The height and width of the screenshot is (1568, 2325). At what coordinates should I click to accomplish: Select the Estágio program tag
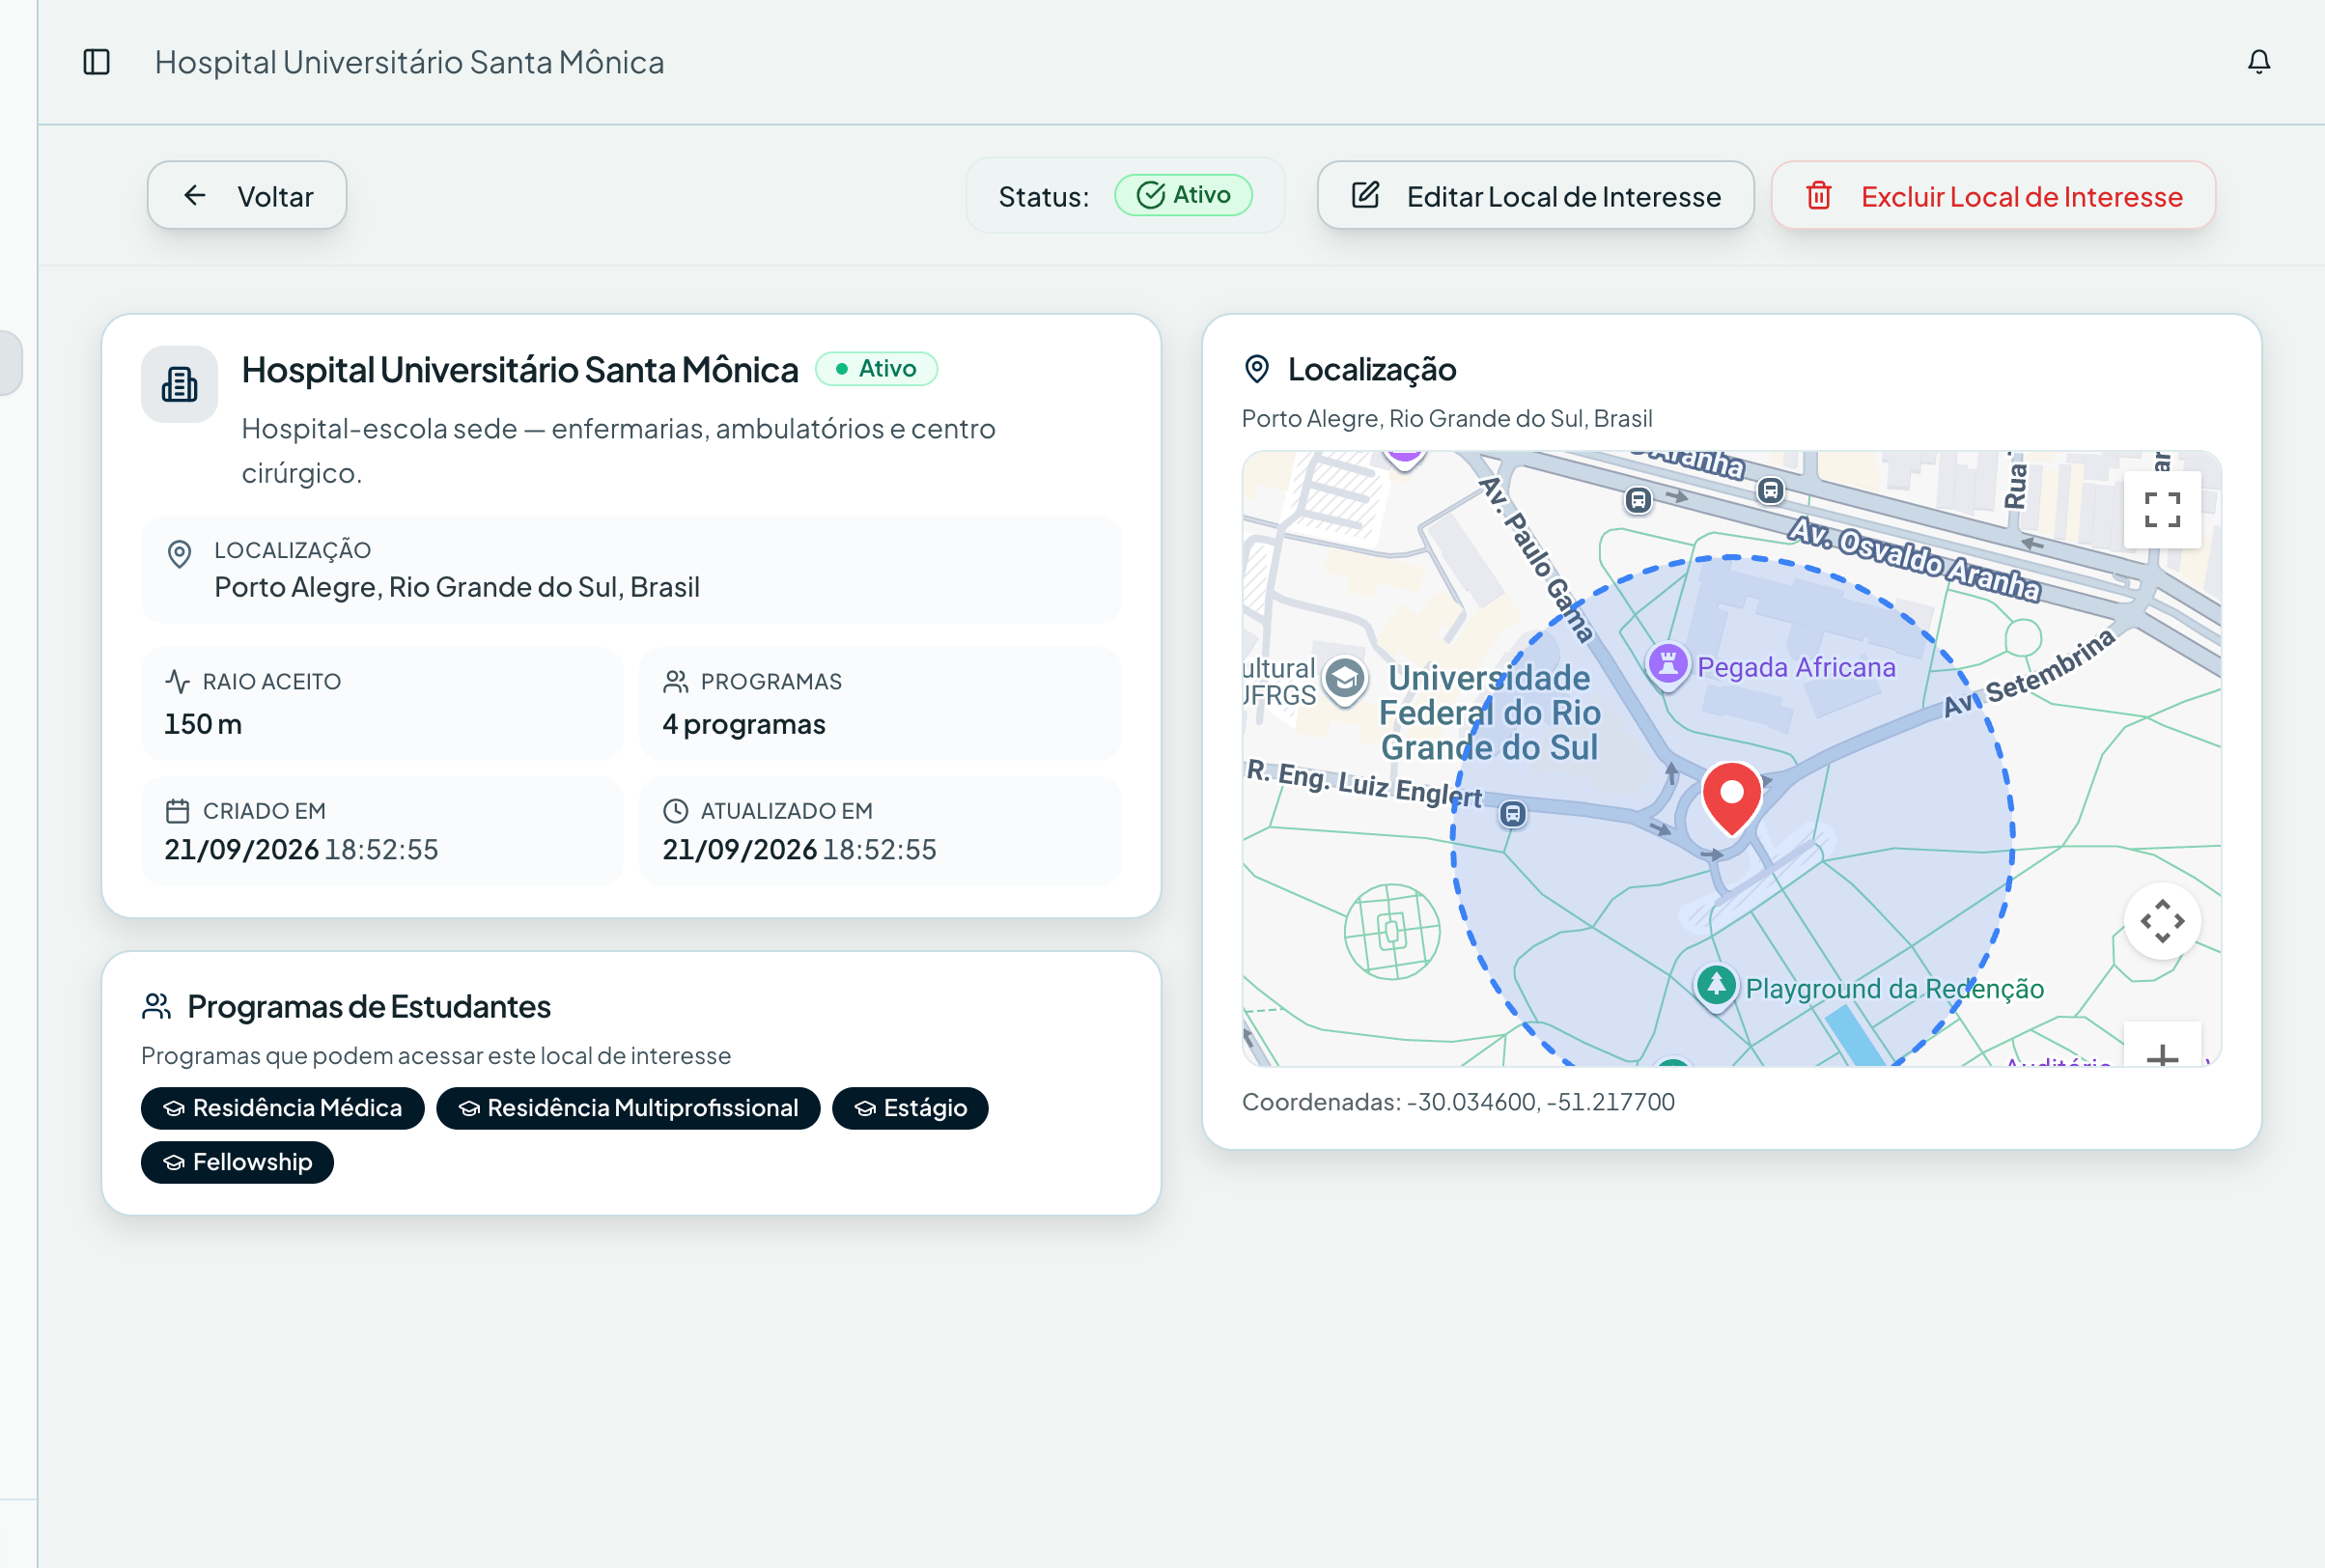pos(910,1108)
